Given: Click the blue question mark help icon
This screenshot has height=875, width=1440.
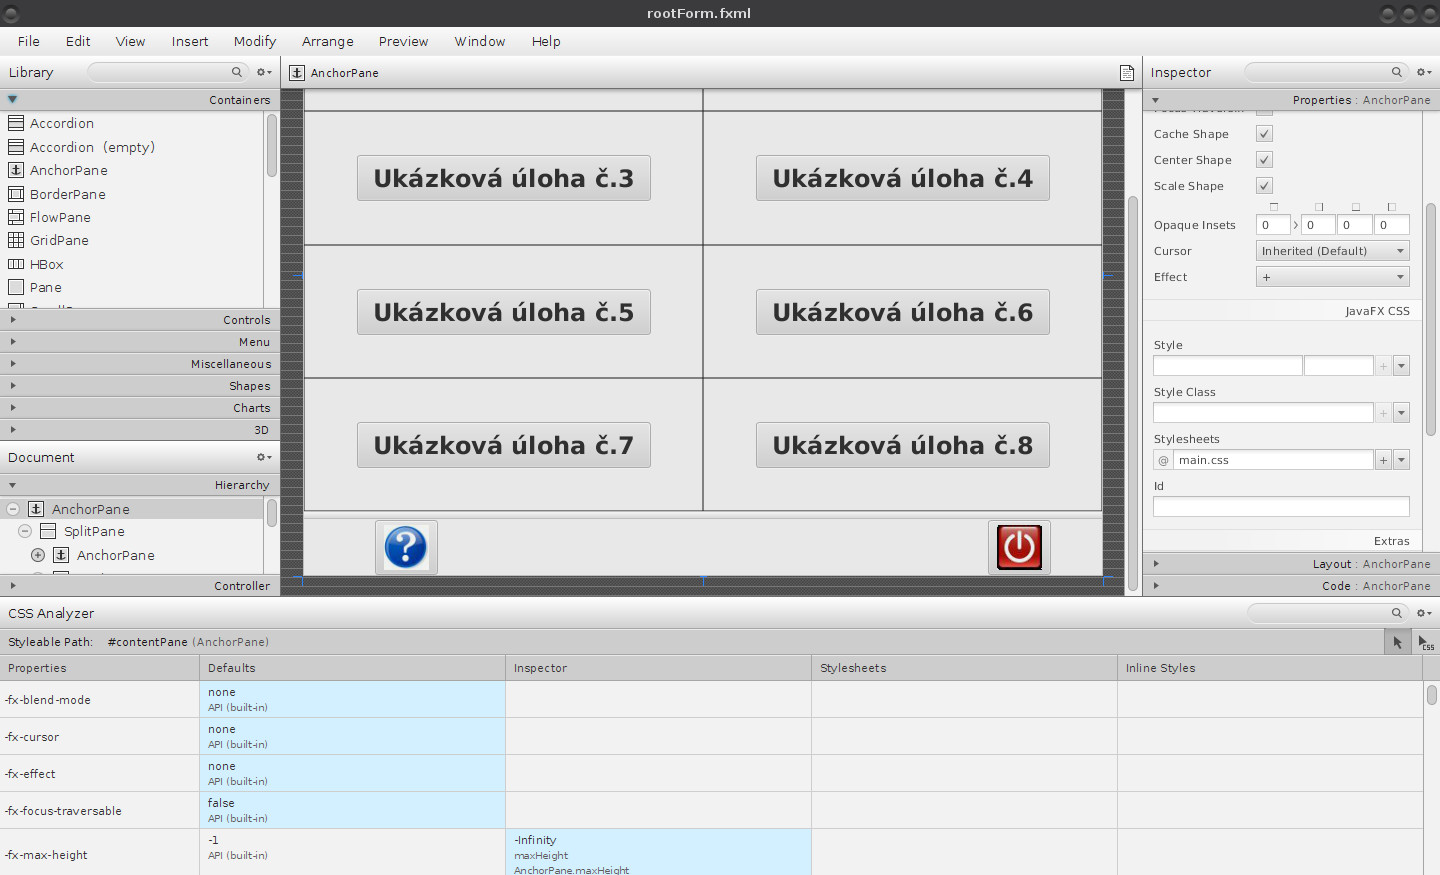Looking at the screenshot, I should [406, 547].
